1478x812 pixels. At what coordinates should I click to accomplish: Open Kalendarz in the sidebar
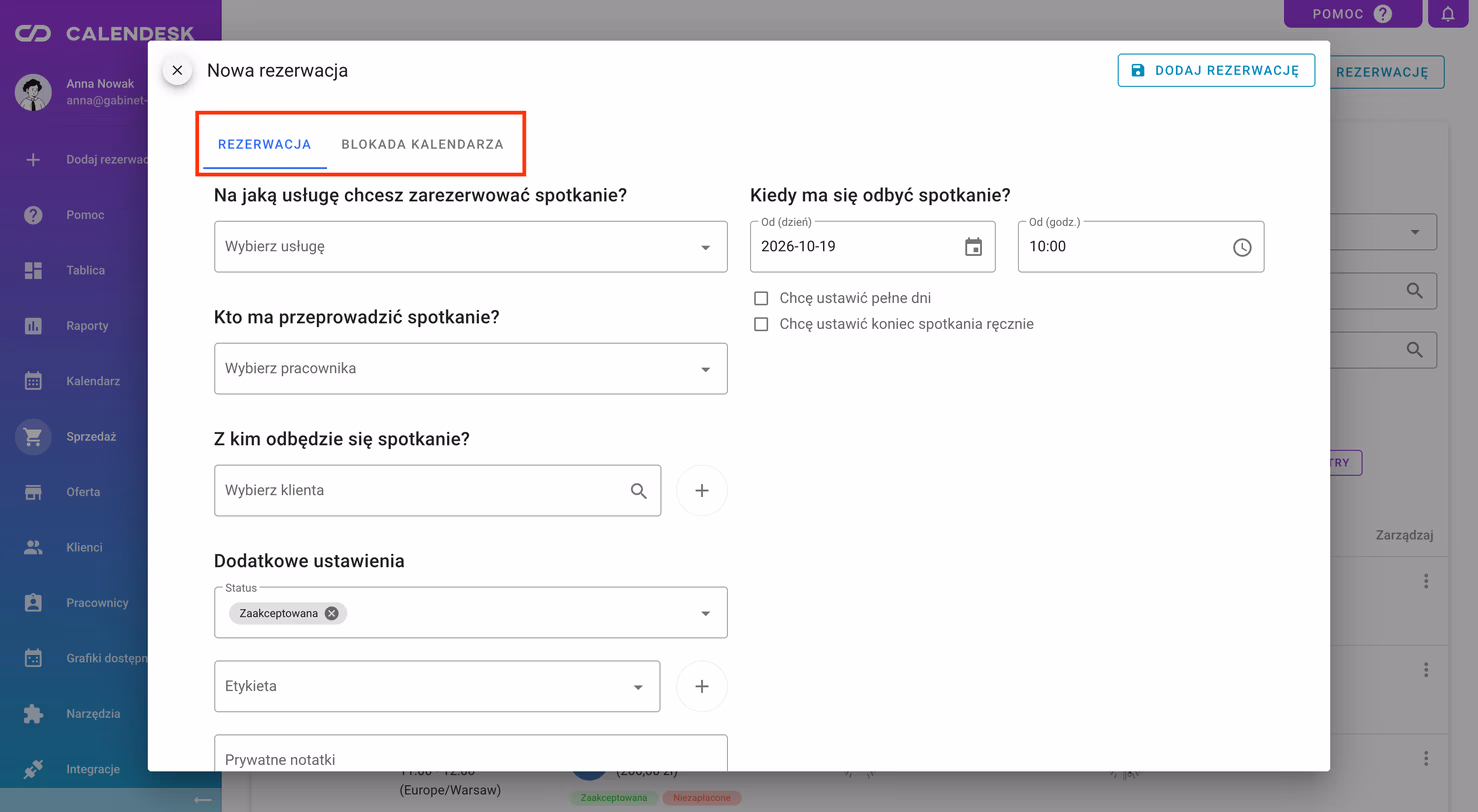74,381
